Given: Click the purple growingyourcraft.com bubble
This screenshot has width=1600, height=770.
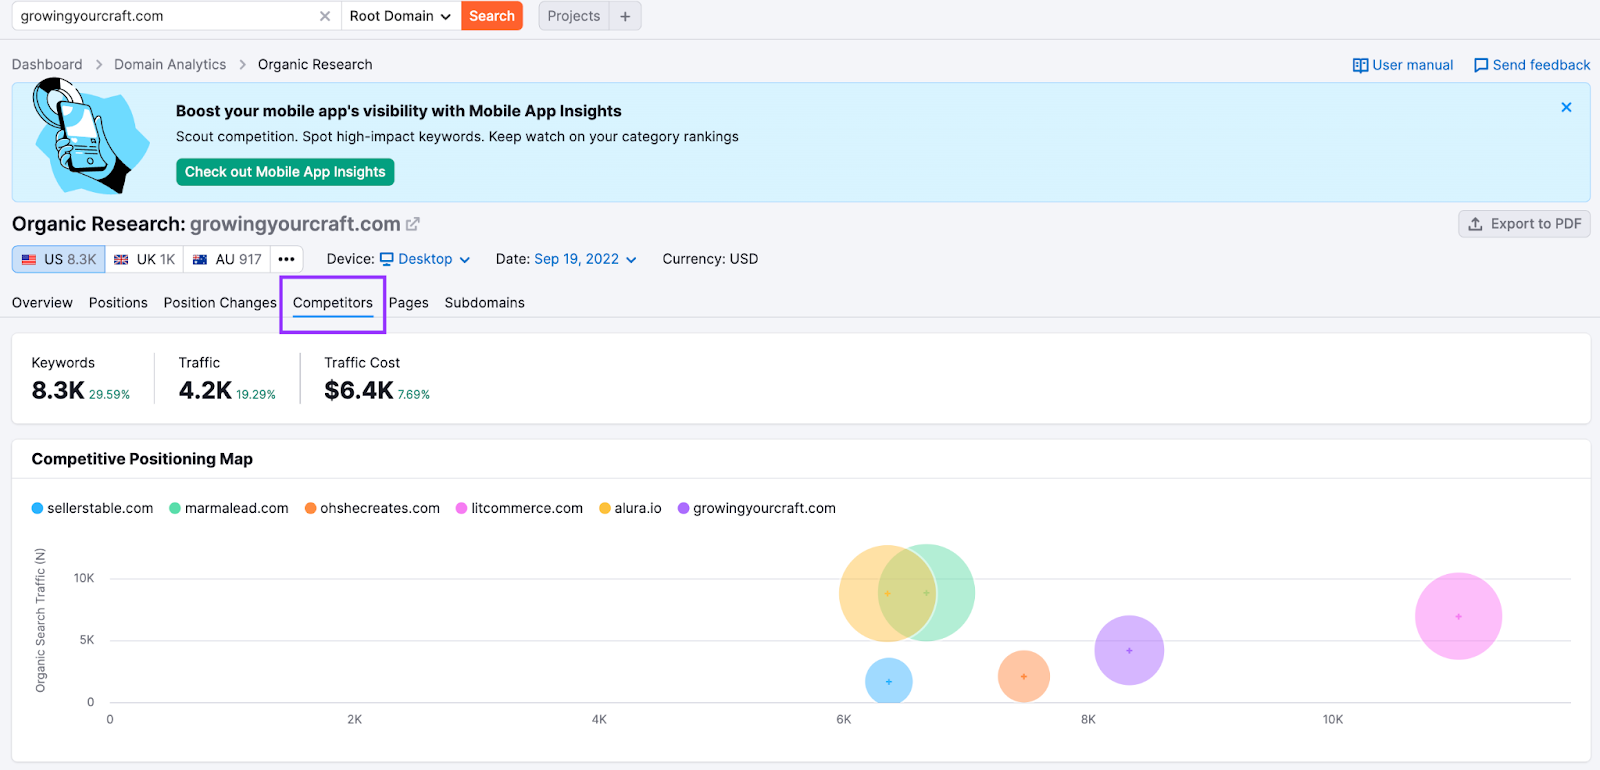Looking at the screenshot, I should (x=1129, y=650).
